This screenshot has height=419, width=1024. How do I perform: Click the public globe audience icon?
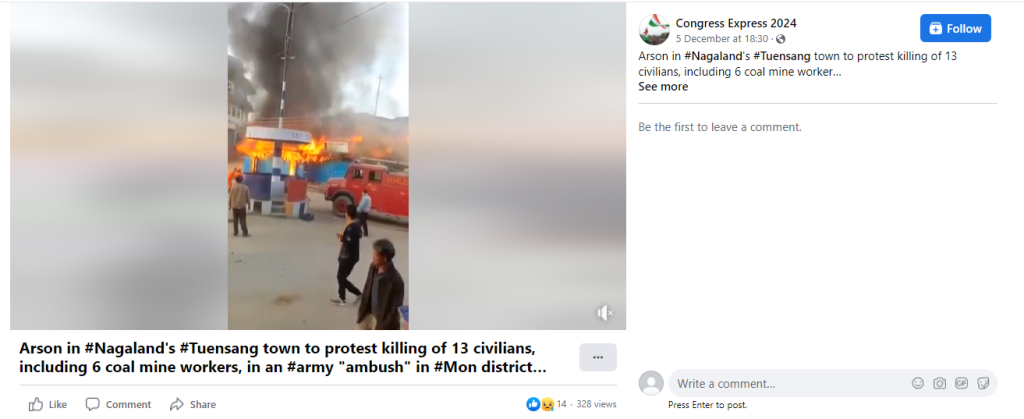tap(780, 39)
